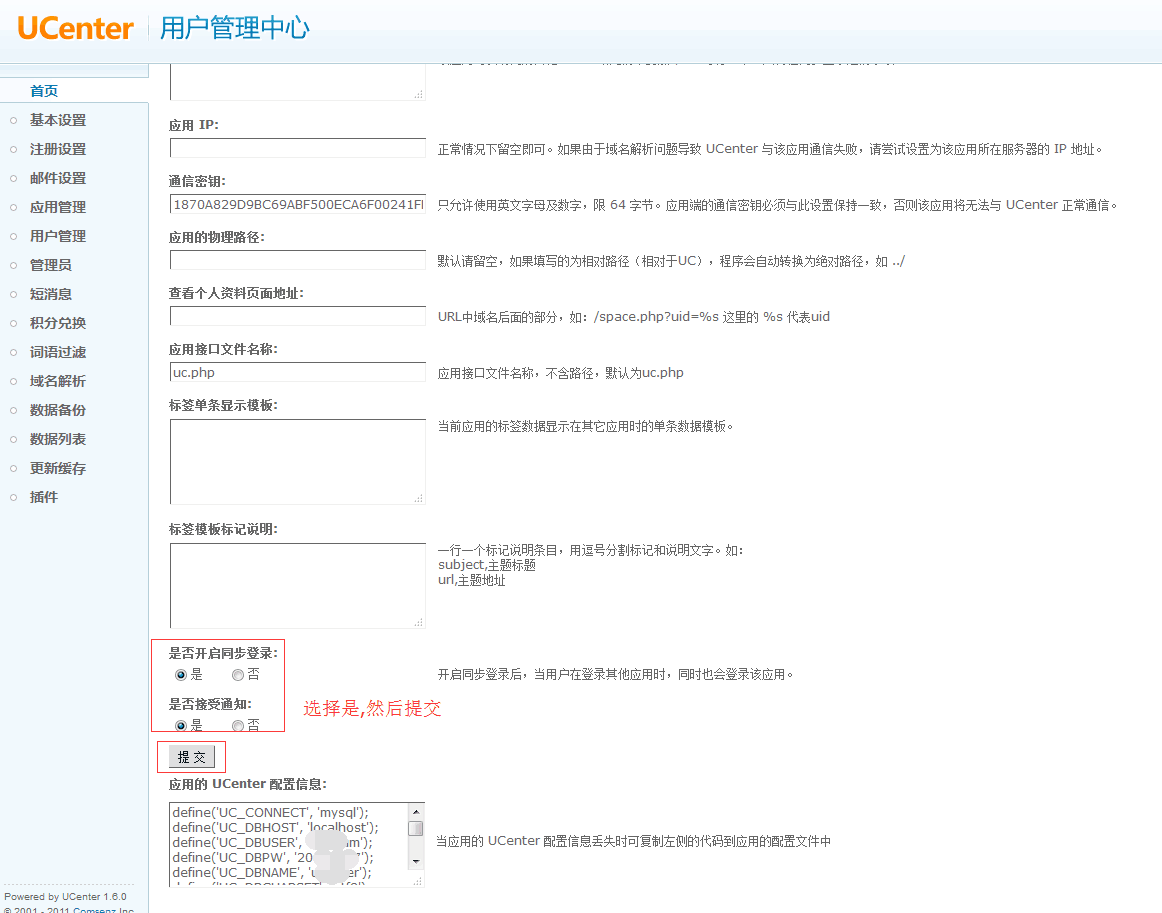1162x913 pixels.
Task: Open 插件 section
Action: coord(44,497)
